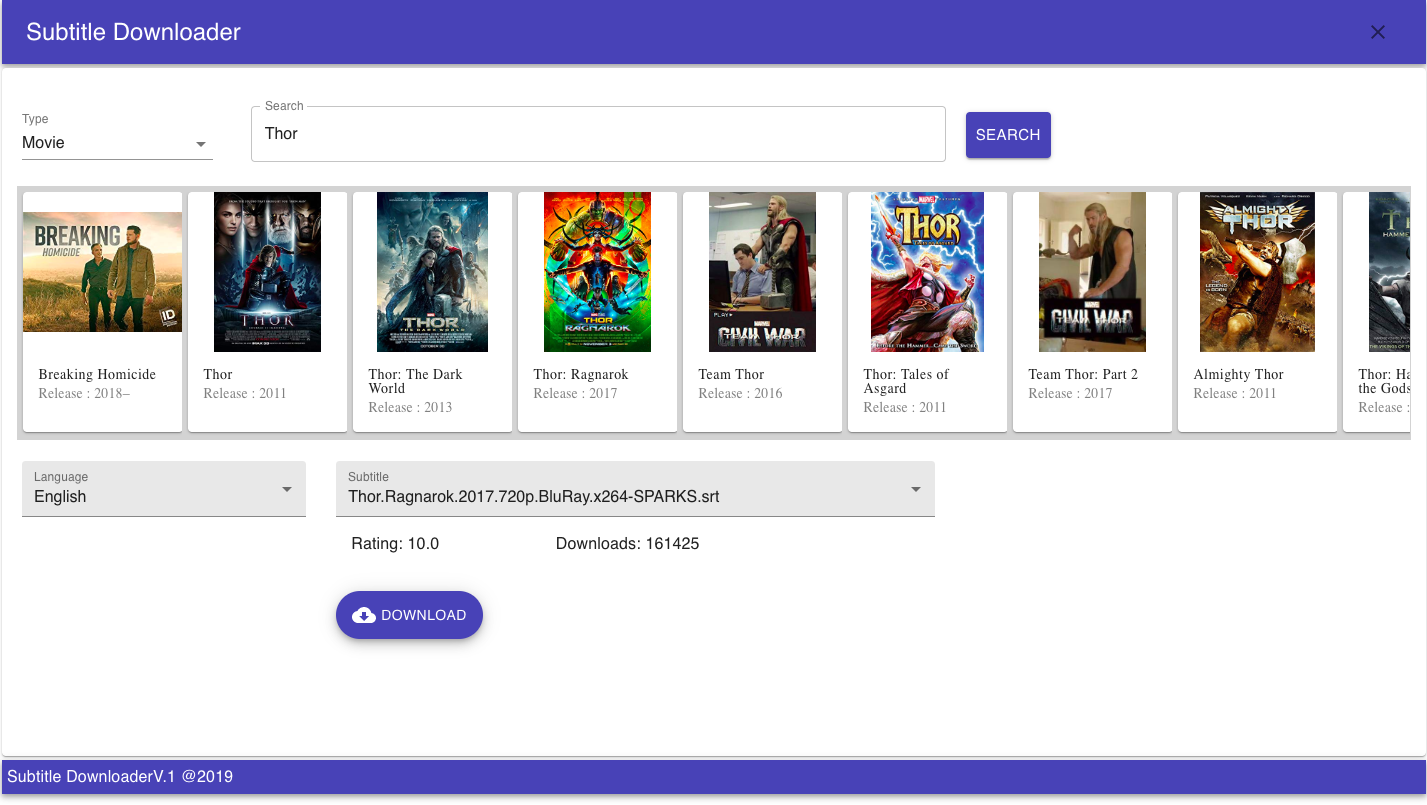Select the Breaking Homicide poster
The image size is (1427, 805).
click(x=102, y=271)
